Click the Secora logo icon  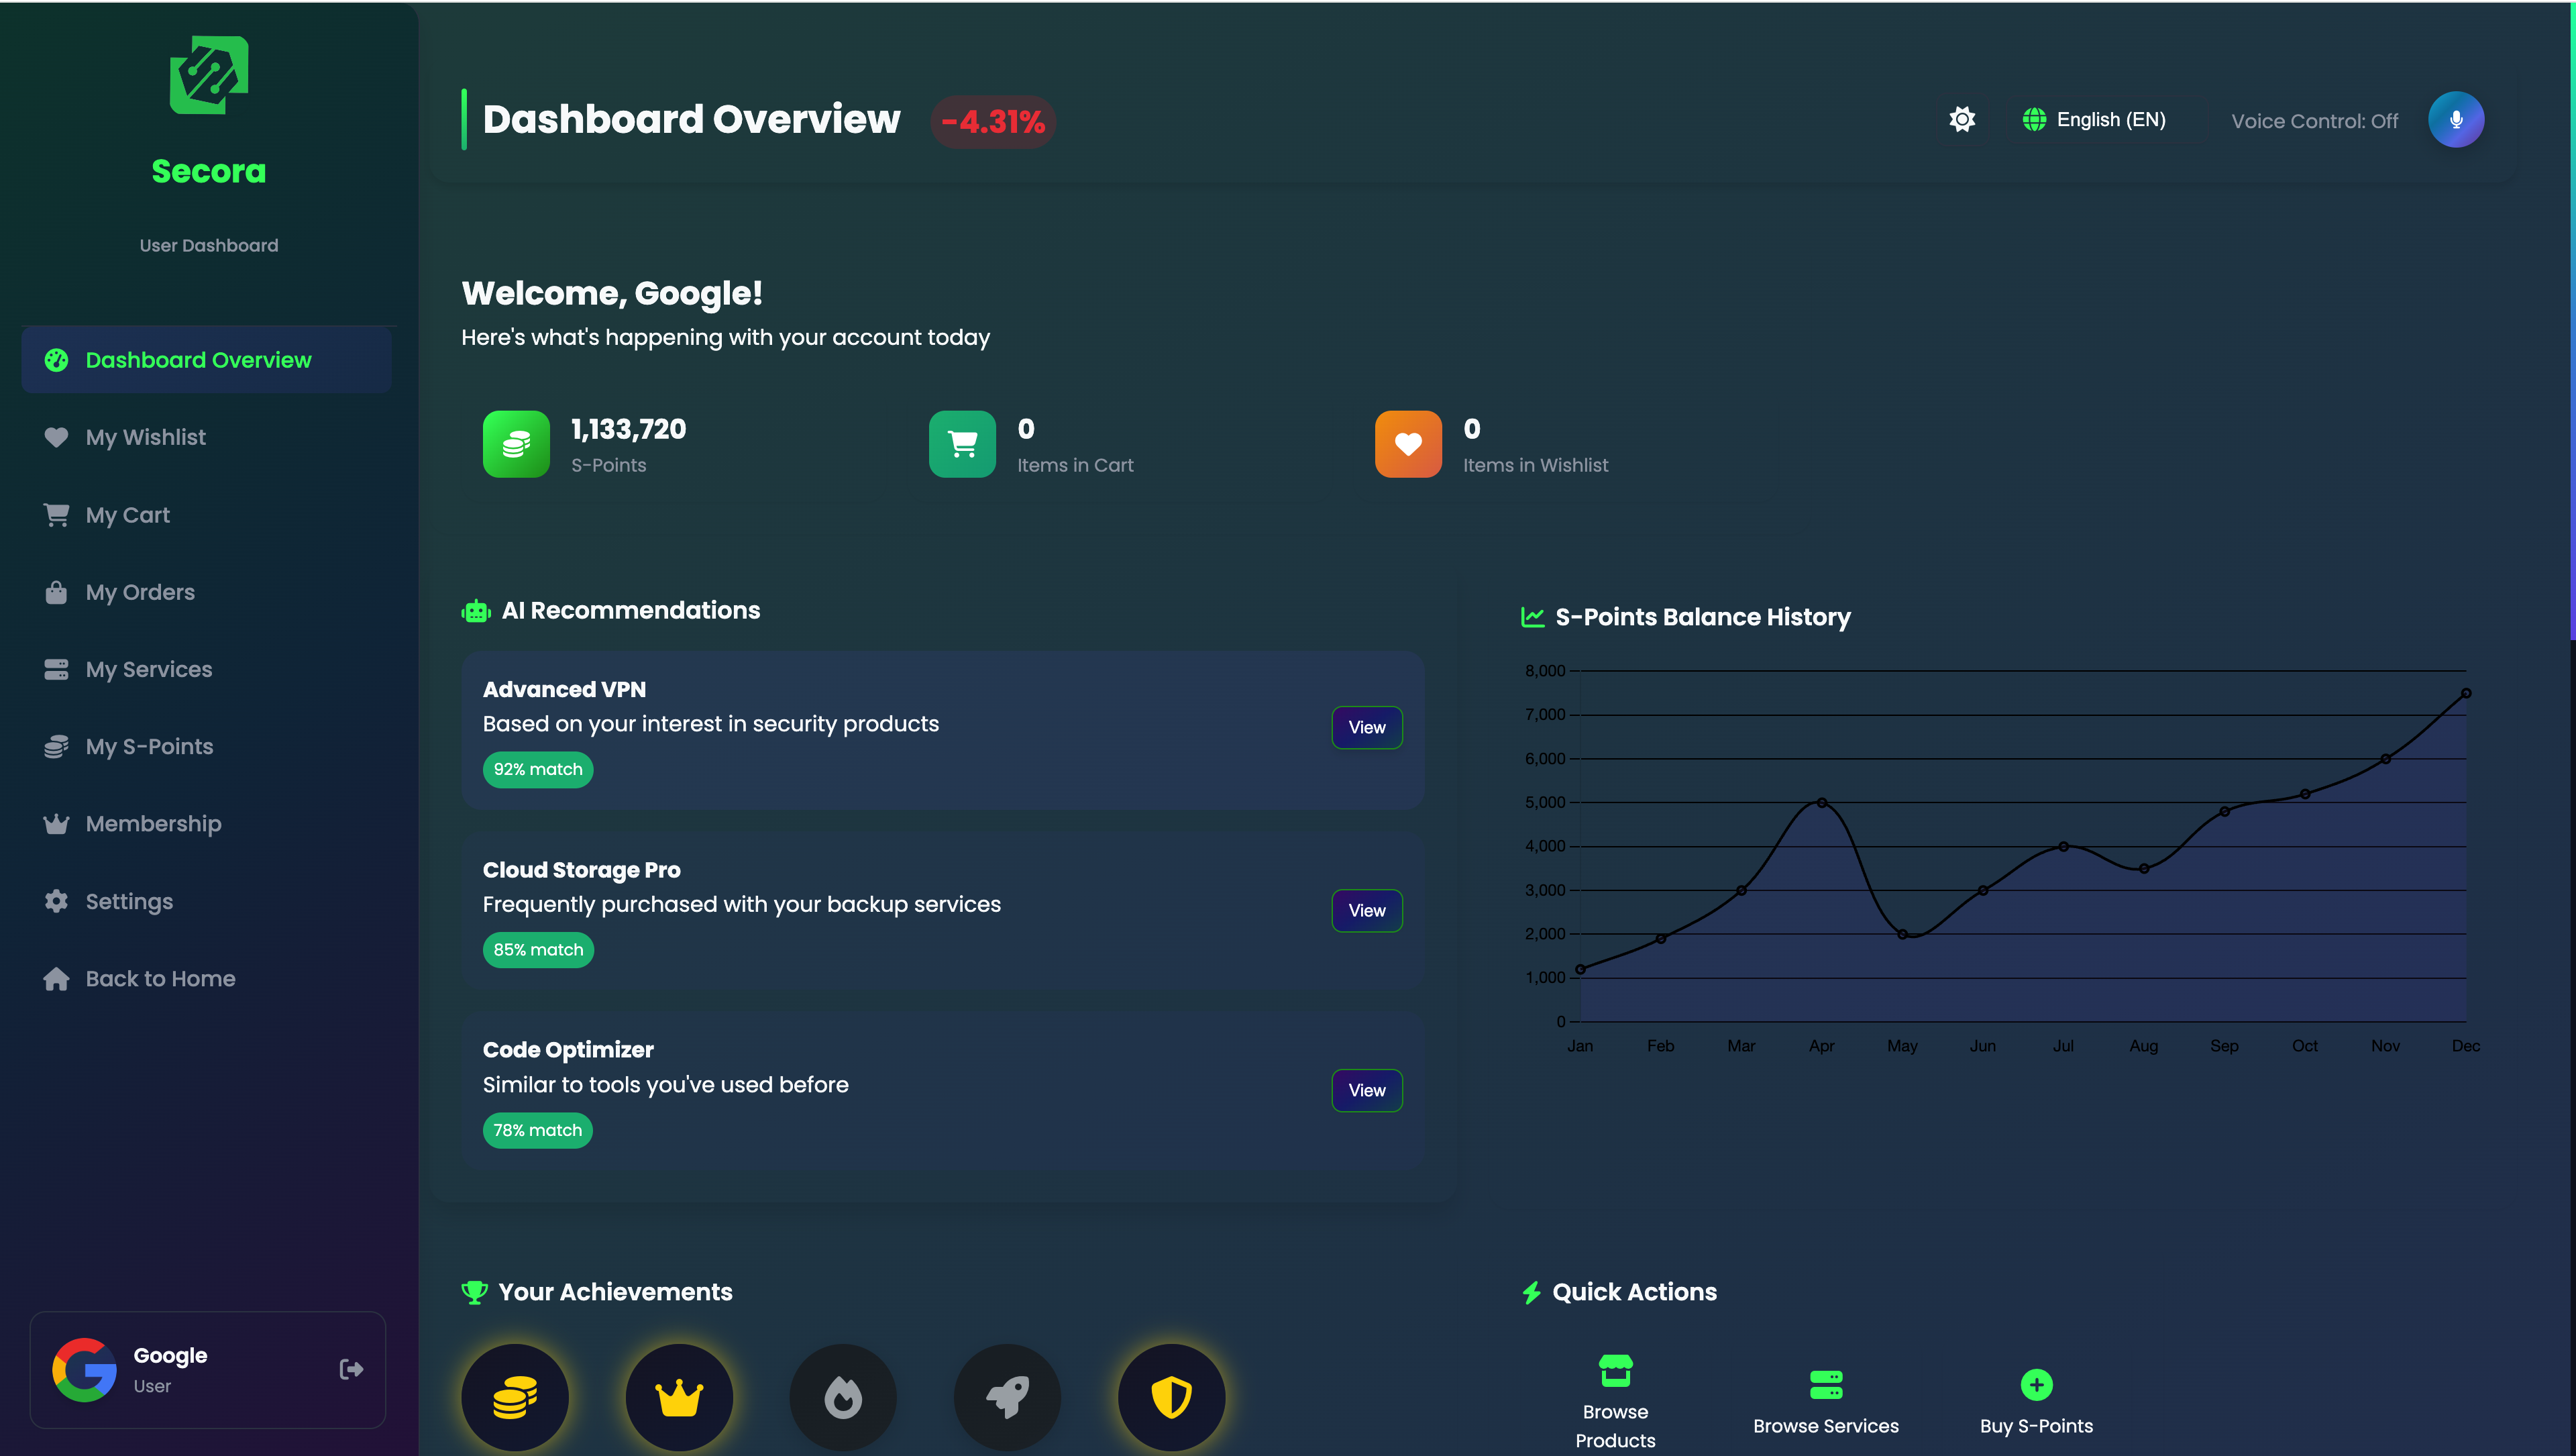click(x=209, y=75)
